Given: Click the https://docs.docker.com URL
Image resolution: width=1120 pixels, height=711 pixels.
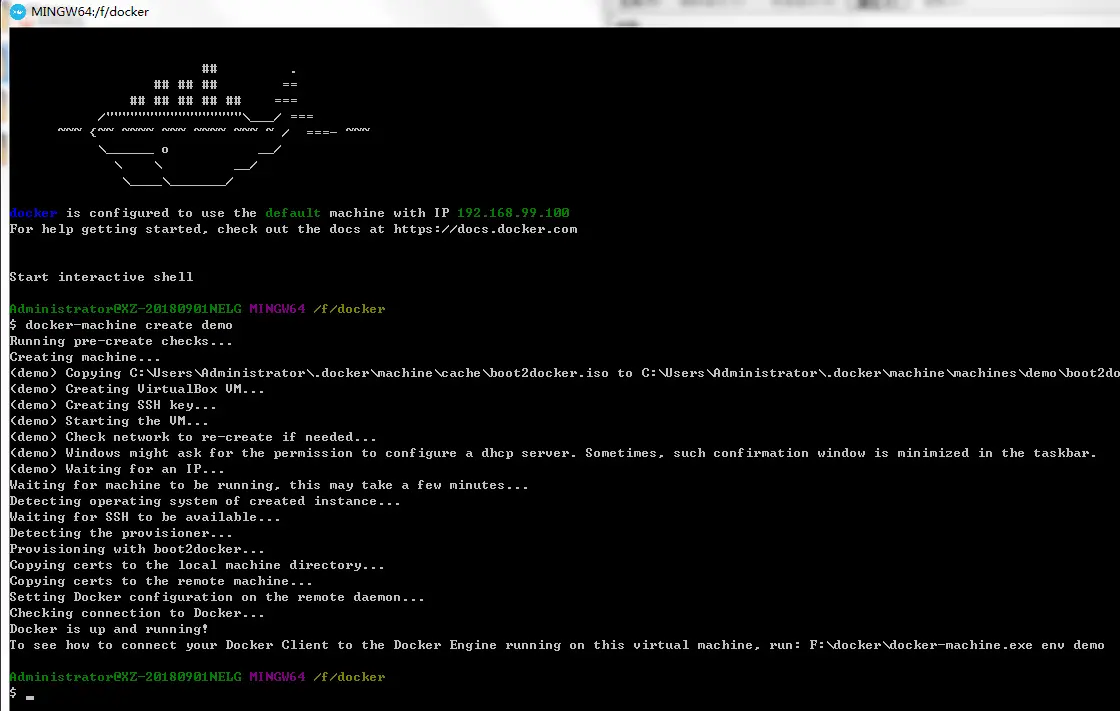Looking at the screenshot, I should point(485,229).
